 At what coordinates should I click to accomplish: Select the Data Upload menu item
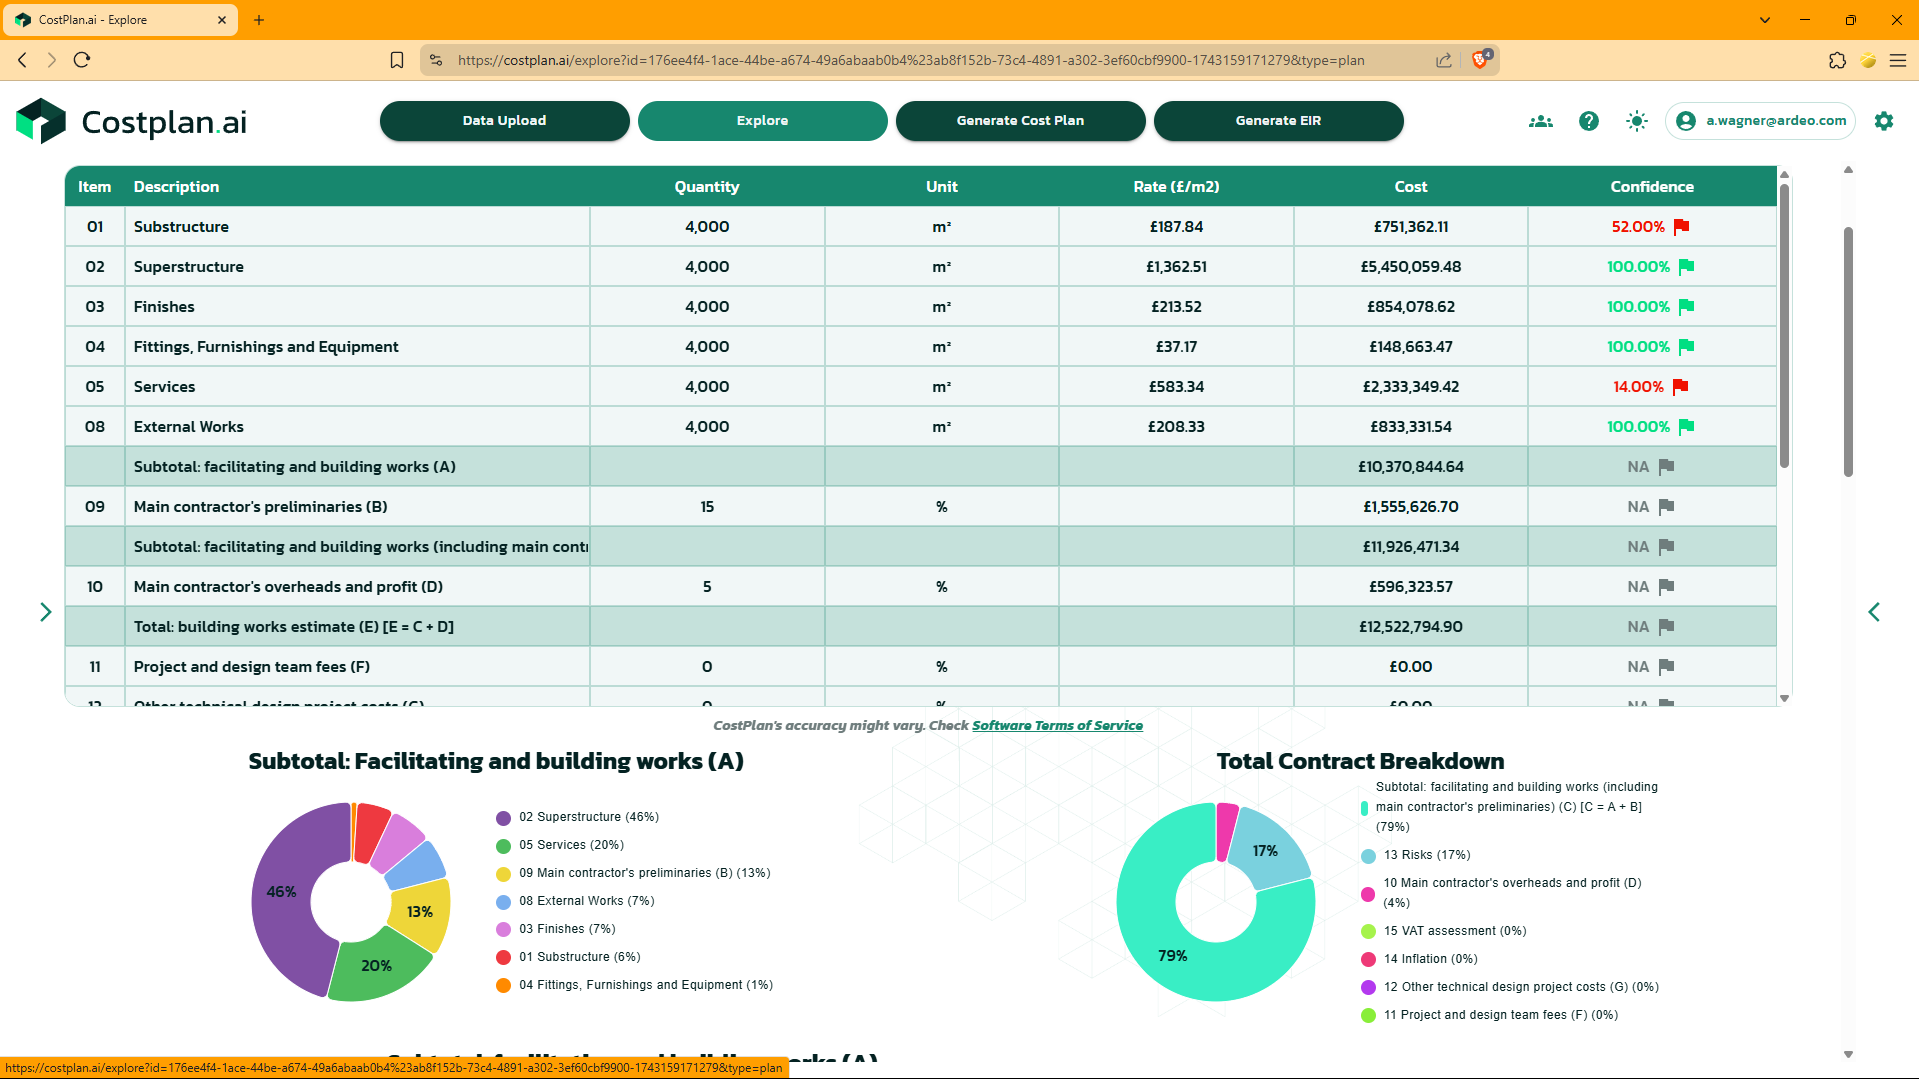tap(504, 120)
